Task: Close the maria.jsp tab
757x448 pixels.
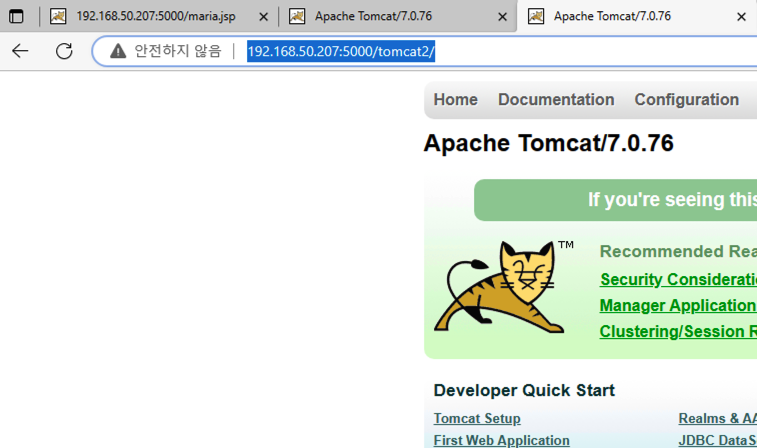Action: point(263,17)
